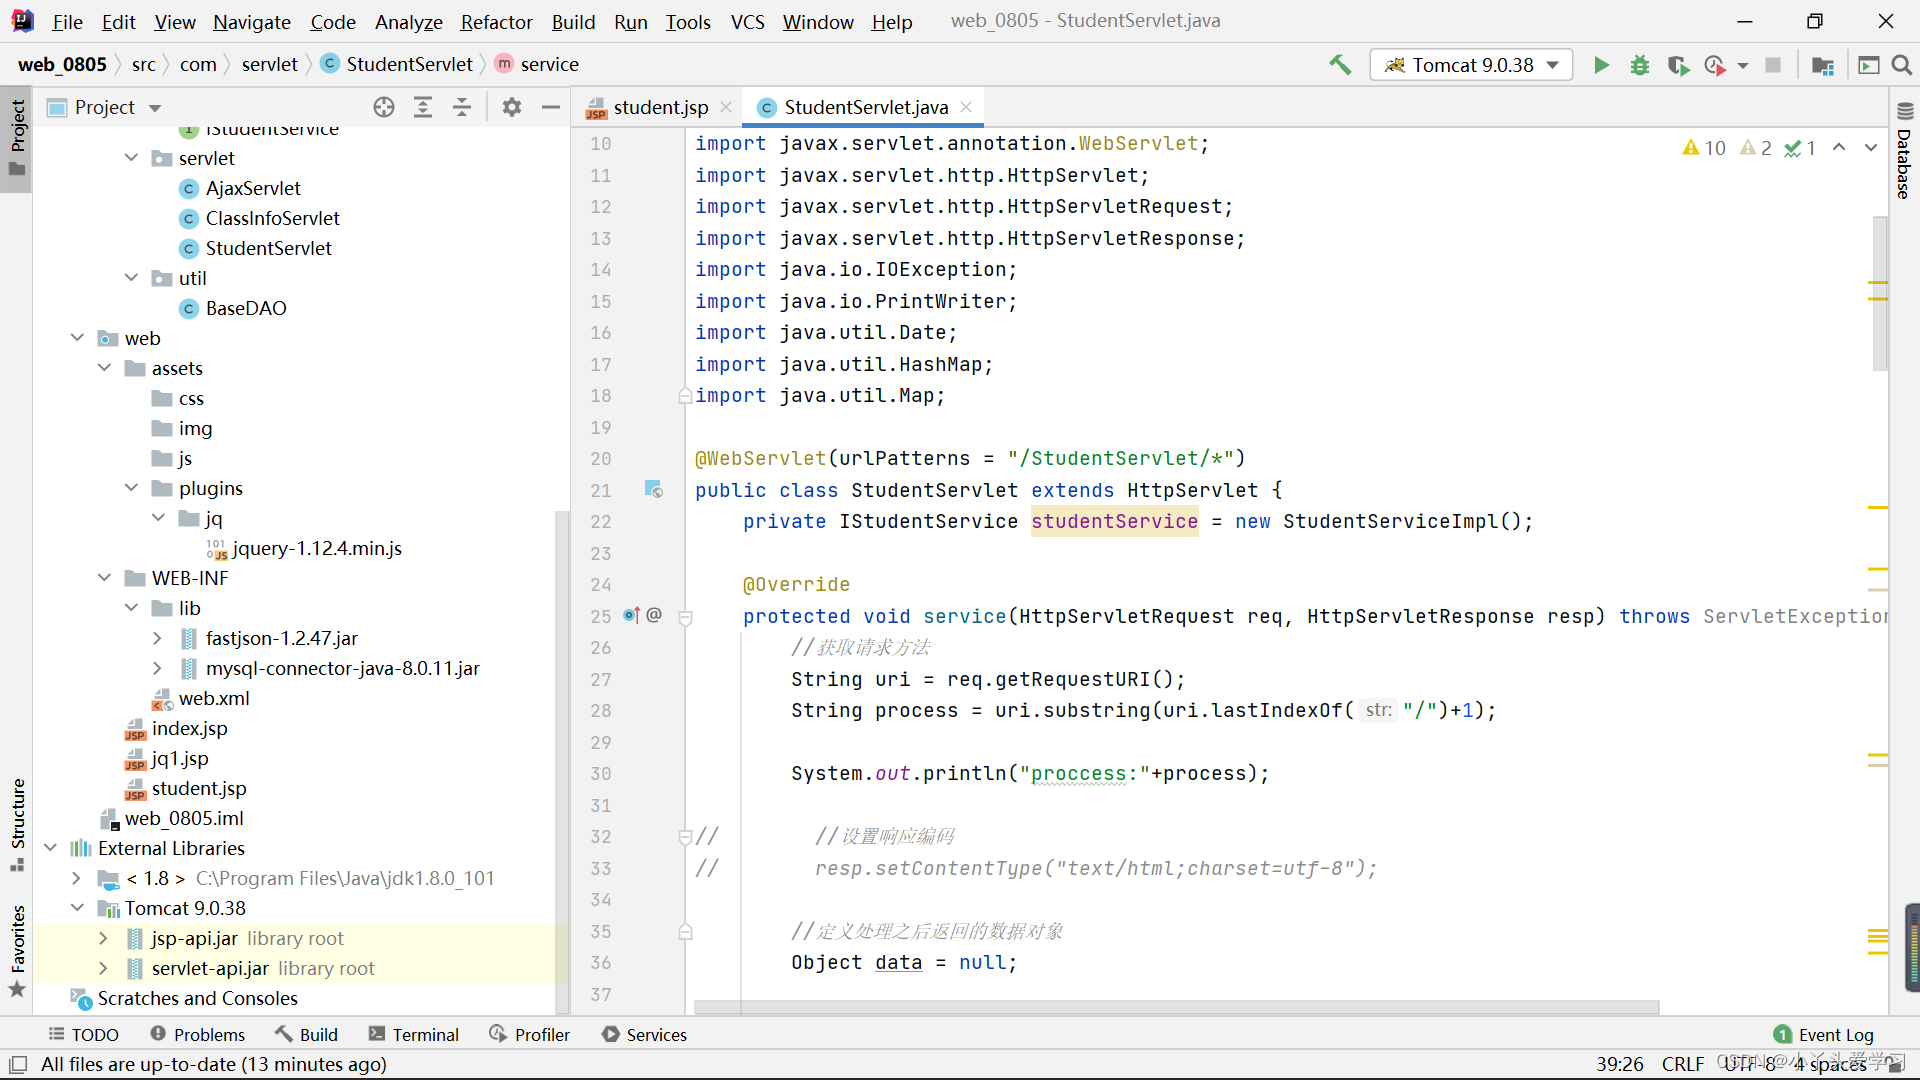Click the Stop square icon

tap(1773, 65)
